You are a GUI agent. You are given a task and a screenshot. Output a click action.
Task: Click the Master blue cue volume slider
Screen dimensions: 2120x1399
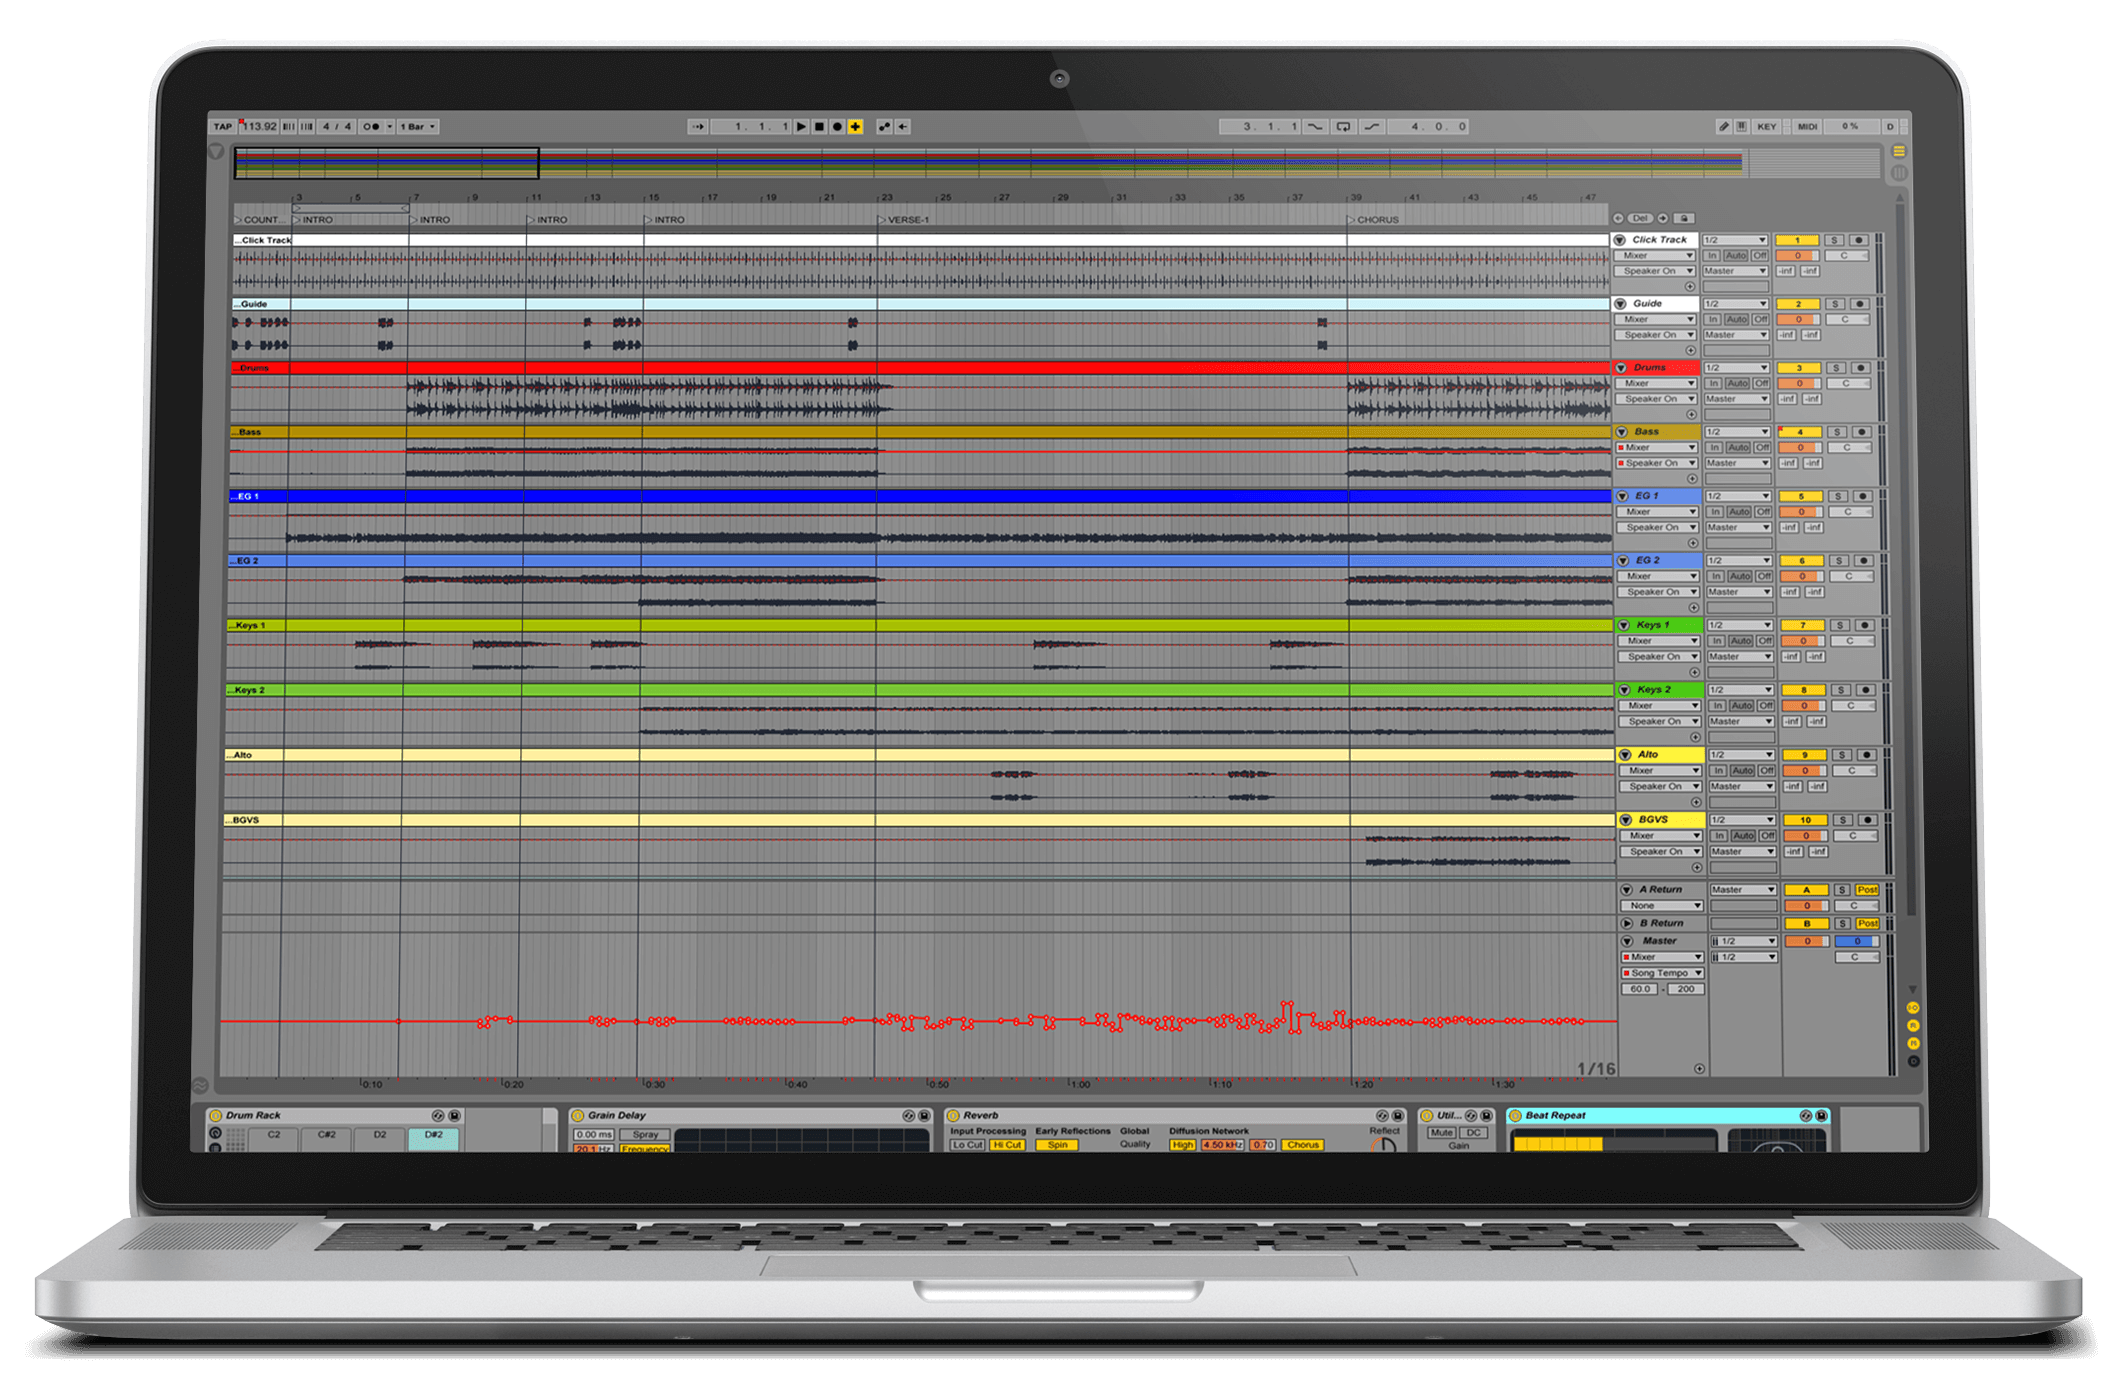click(x=1858, y=941)
